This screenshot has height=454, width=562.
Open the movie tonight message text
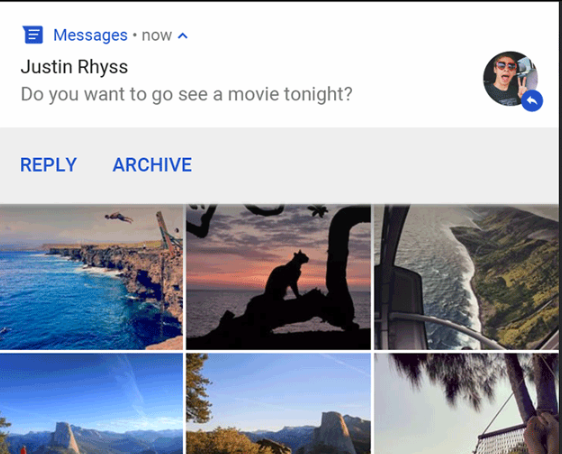(x=186, y=94)
